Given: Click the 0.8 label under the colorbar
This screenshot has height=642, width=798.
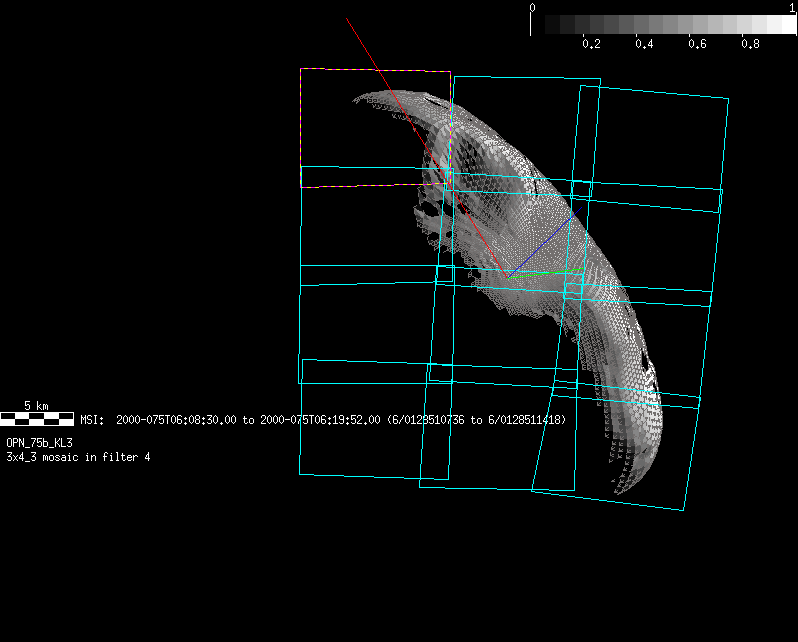Looking at the screenshot, I should [x=750, y=45].
